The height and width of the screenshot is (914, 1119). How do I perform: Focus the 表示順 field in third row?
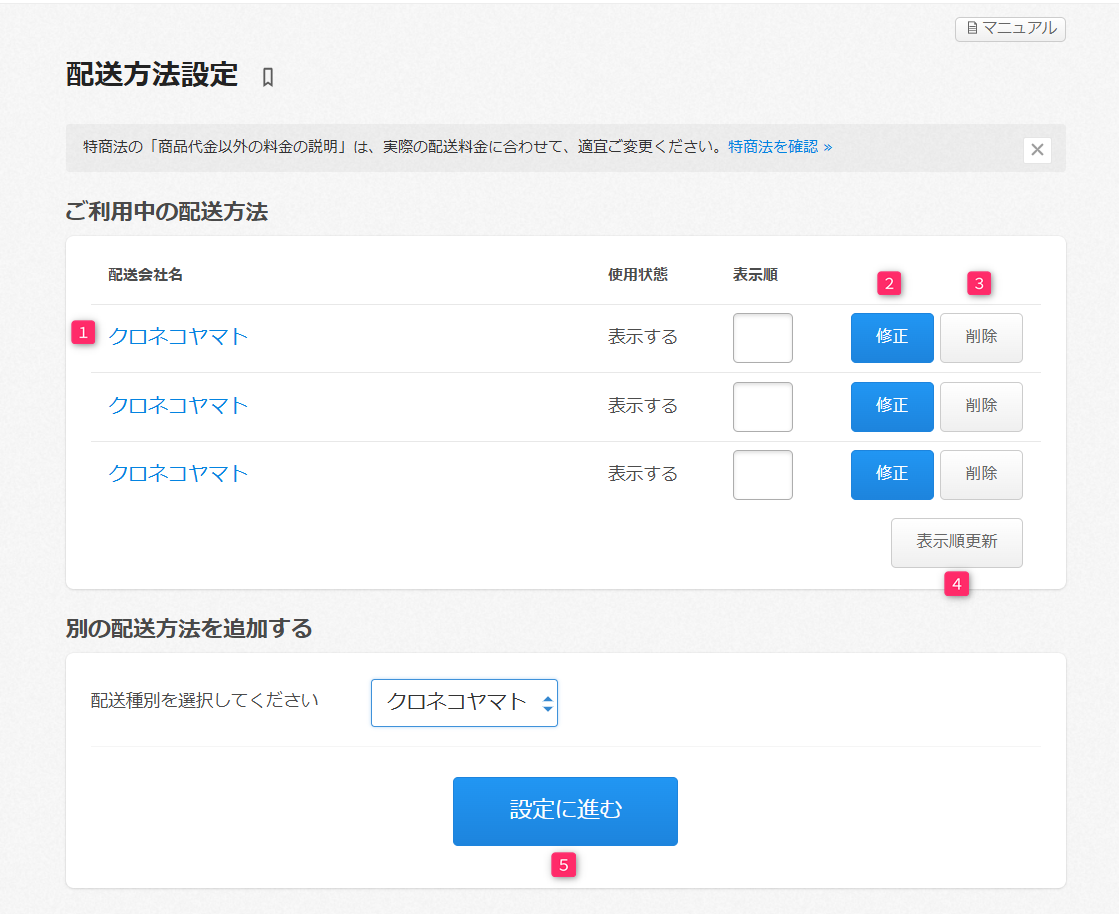[x=762, y=474]
